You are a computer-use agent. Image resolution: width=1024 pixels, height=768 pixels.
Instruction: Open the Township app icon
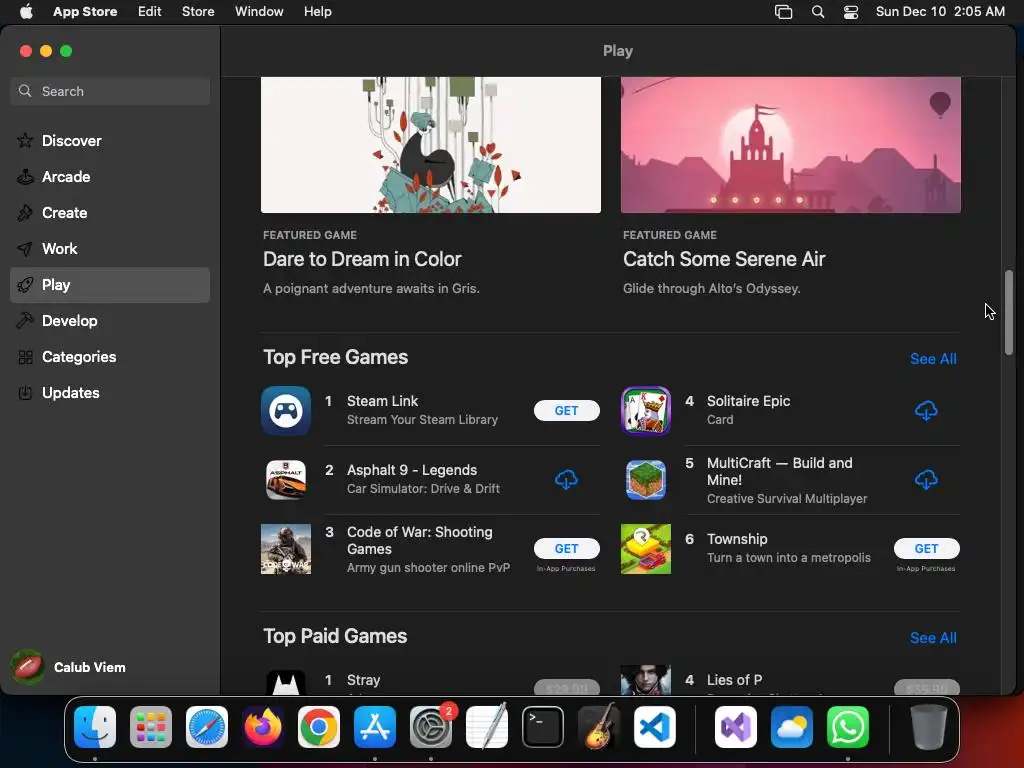[646, 549]
